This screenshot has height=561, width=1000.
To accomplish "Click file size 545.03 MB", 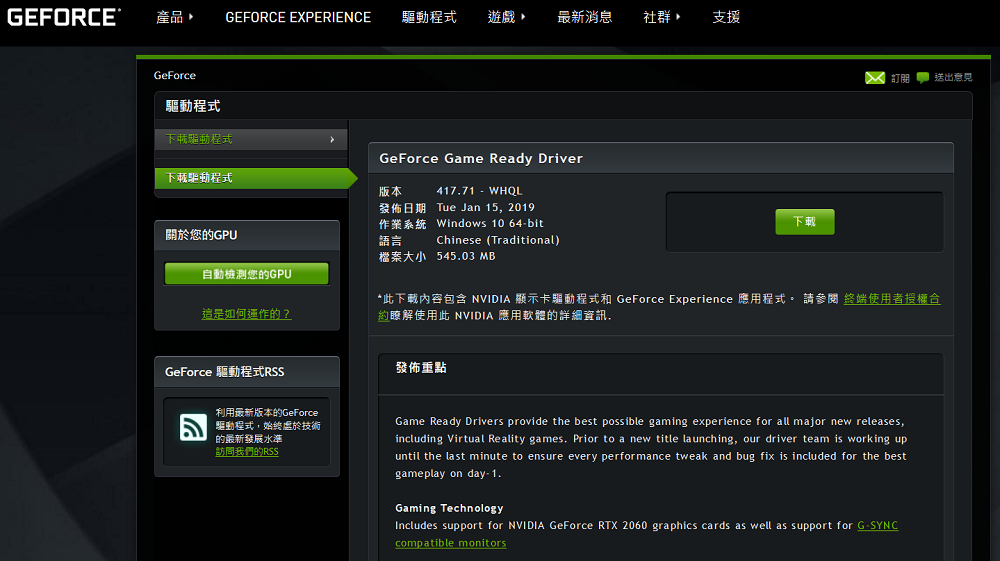I will coord(466,256).
